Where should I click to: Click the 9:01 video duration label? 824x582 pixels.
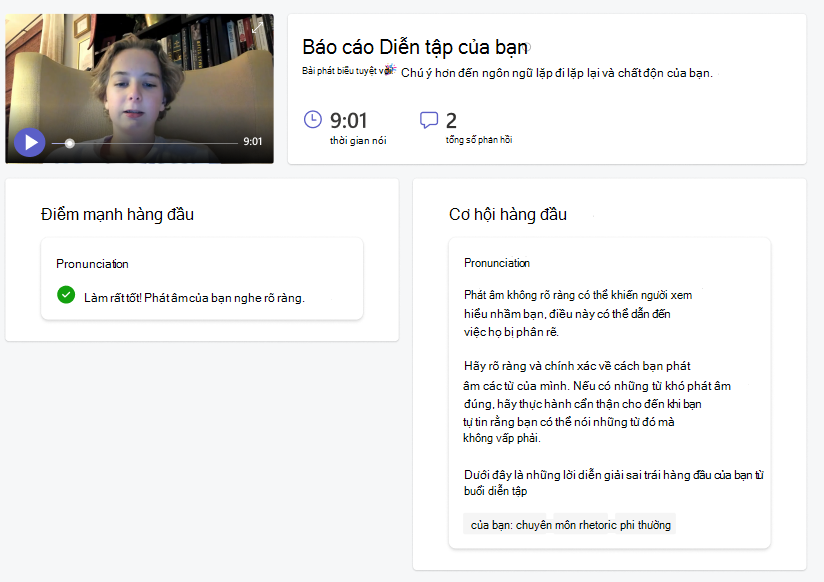pos(252,141)
